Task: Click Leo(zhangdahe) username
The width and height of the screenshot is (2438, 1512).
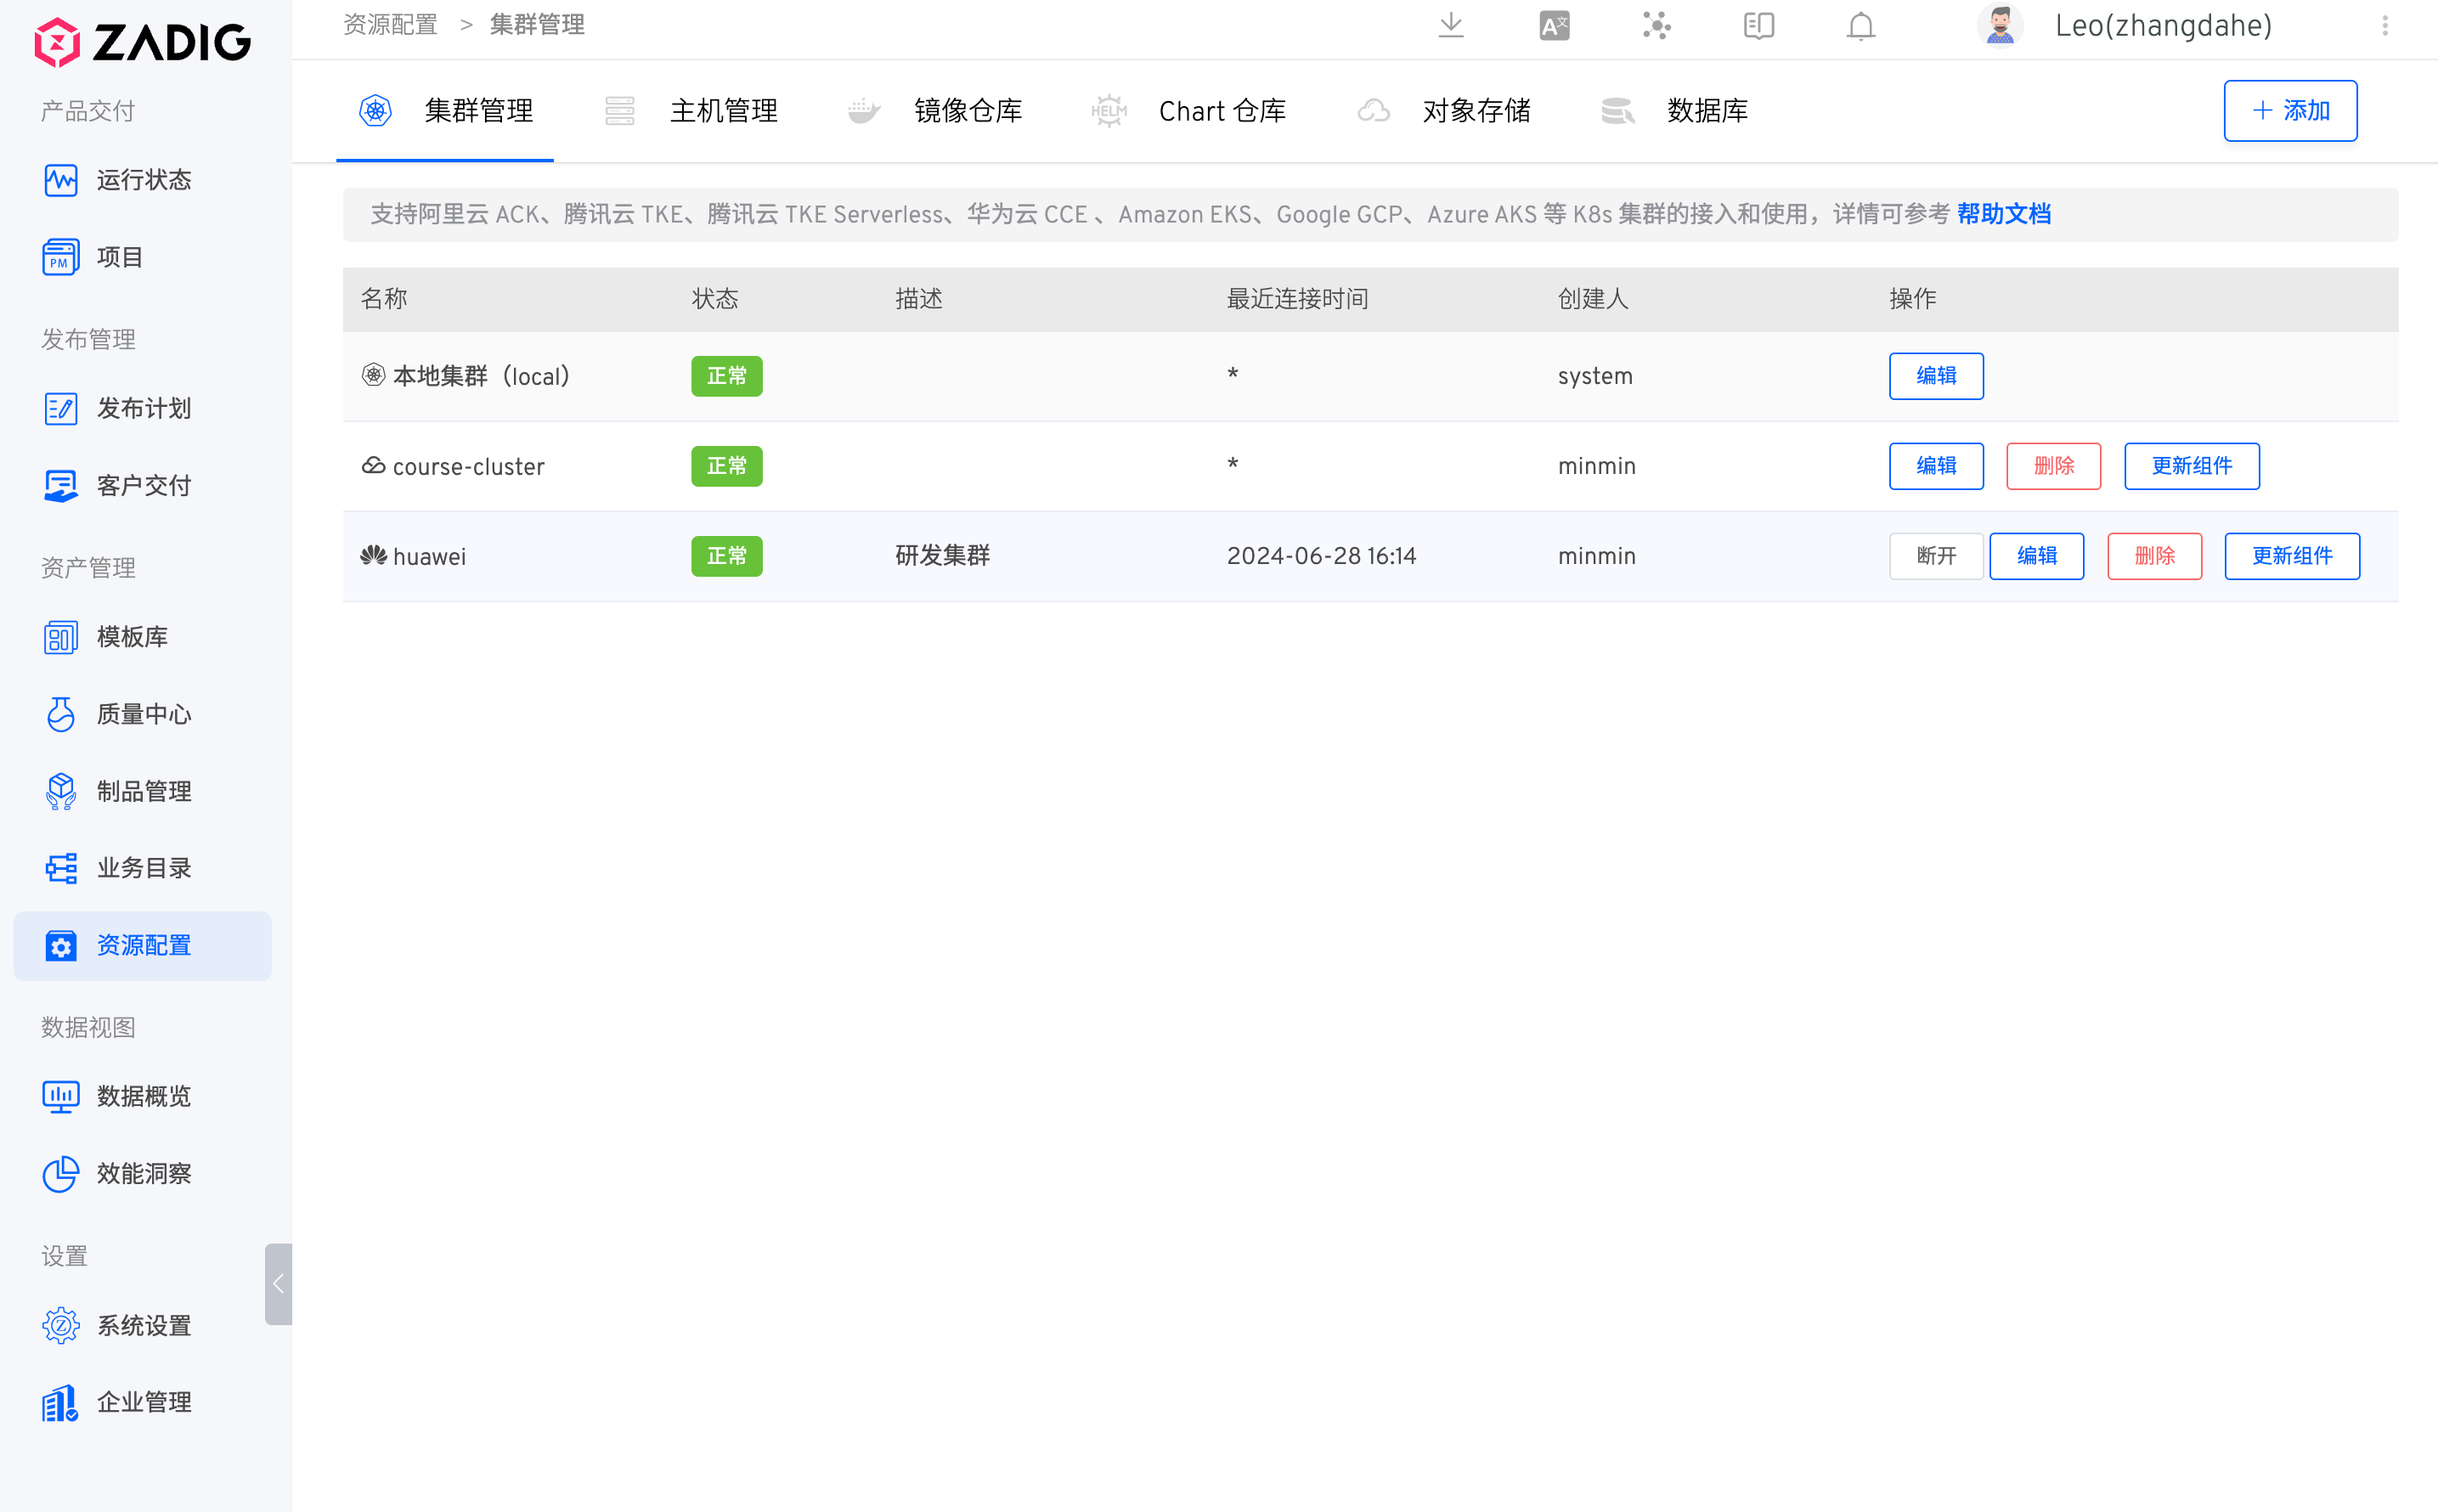Action: [x=2163, y=25]
